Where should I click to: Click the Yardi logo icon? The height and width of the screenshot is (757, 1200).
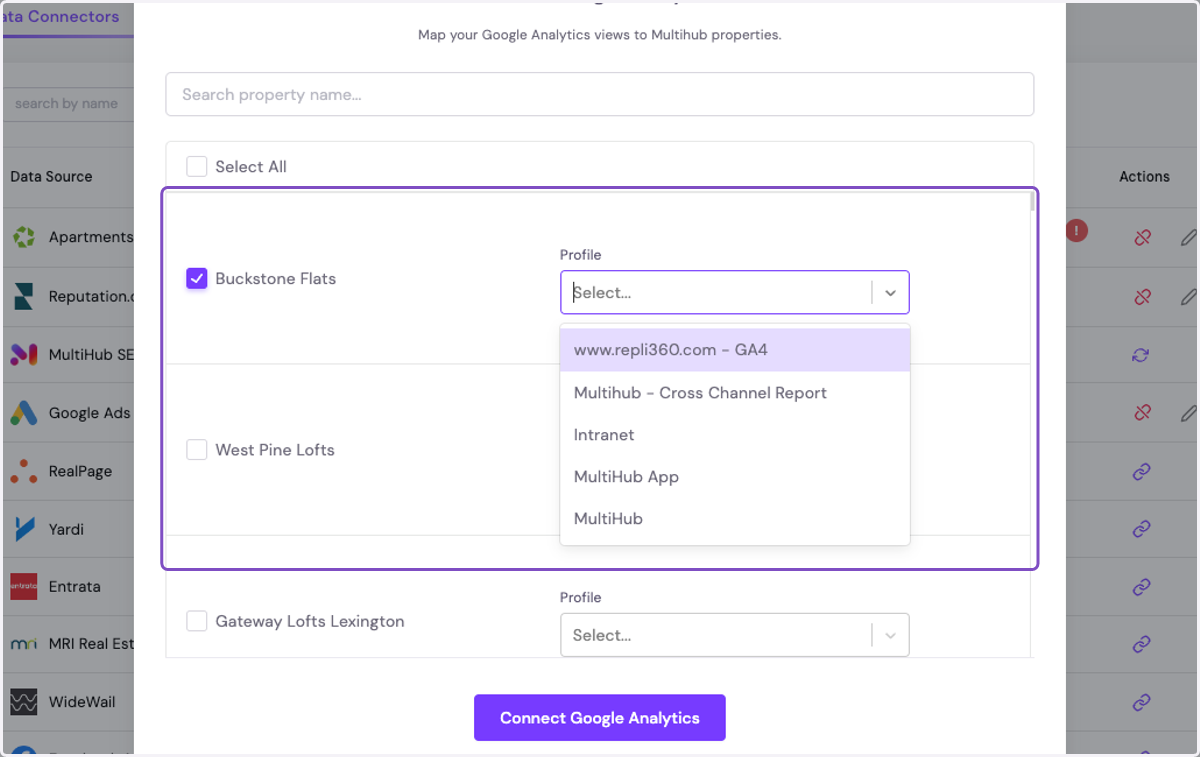[x=23, y=529]
